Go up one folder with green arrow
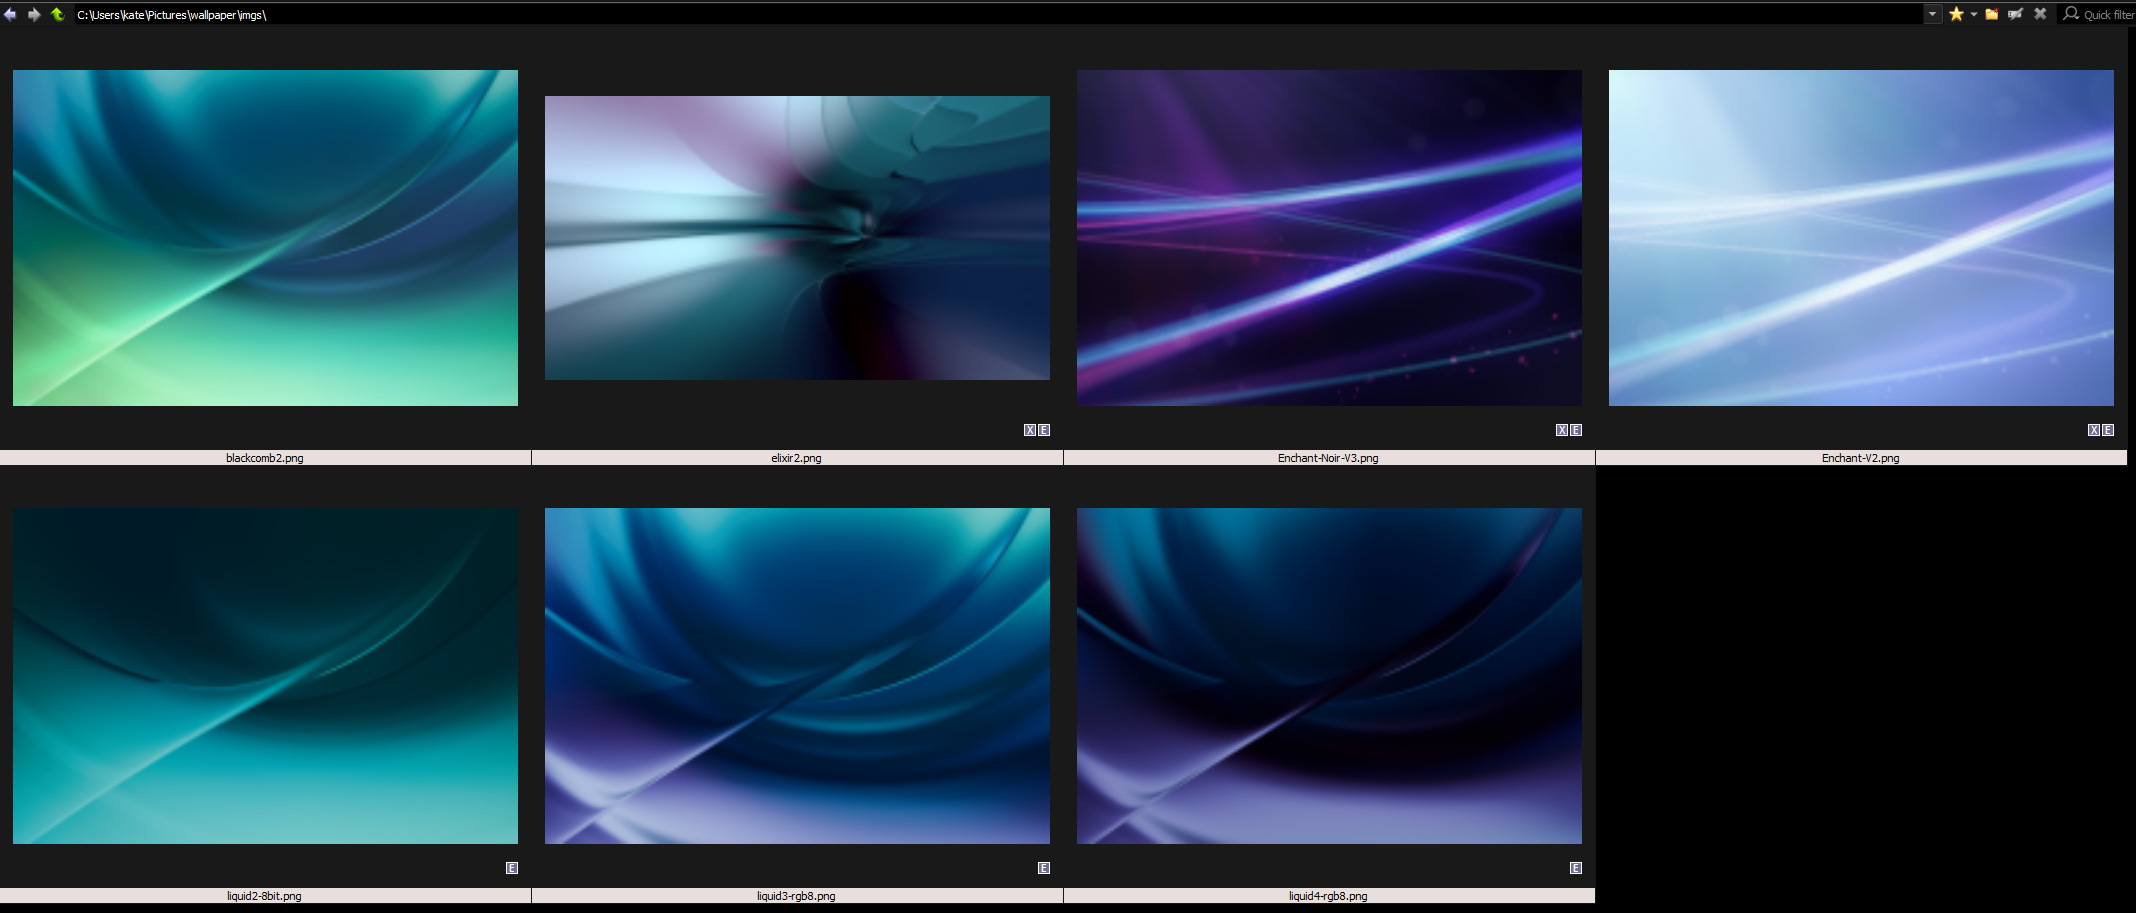 click(x=57, y=14)
